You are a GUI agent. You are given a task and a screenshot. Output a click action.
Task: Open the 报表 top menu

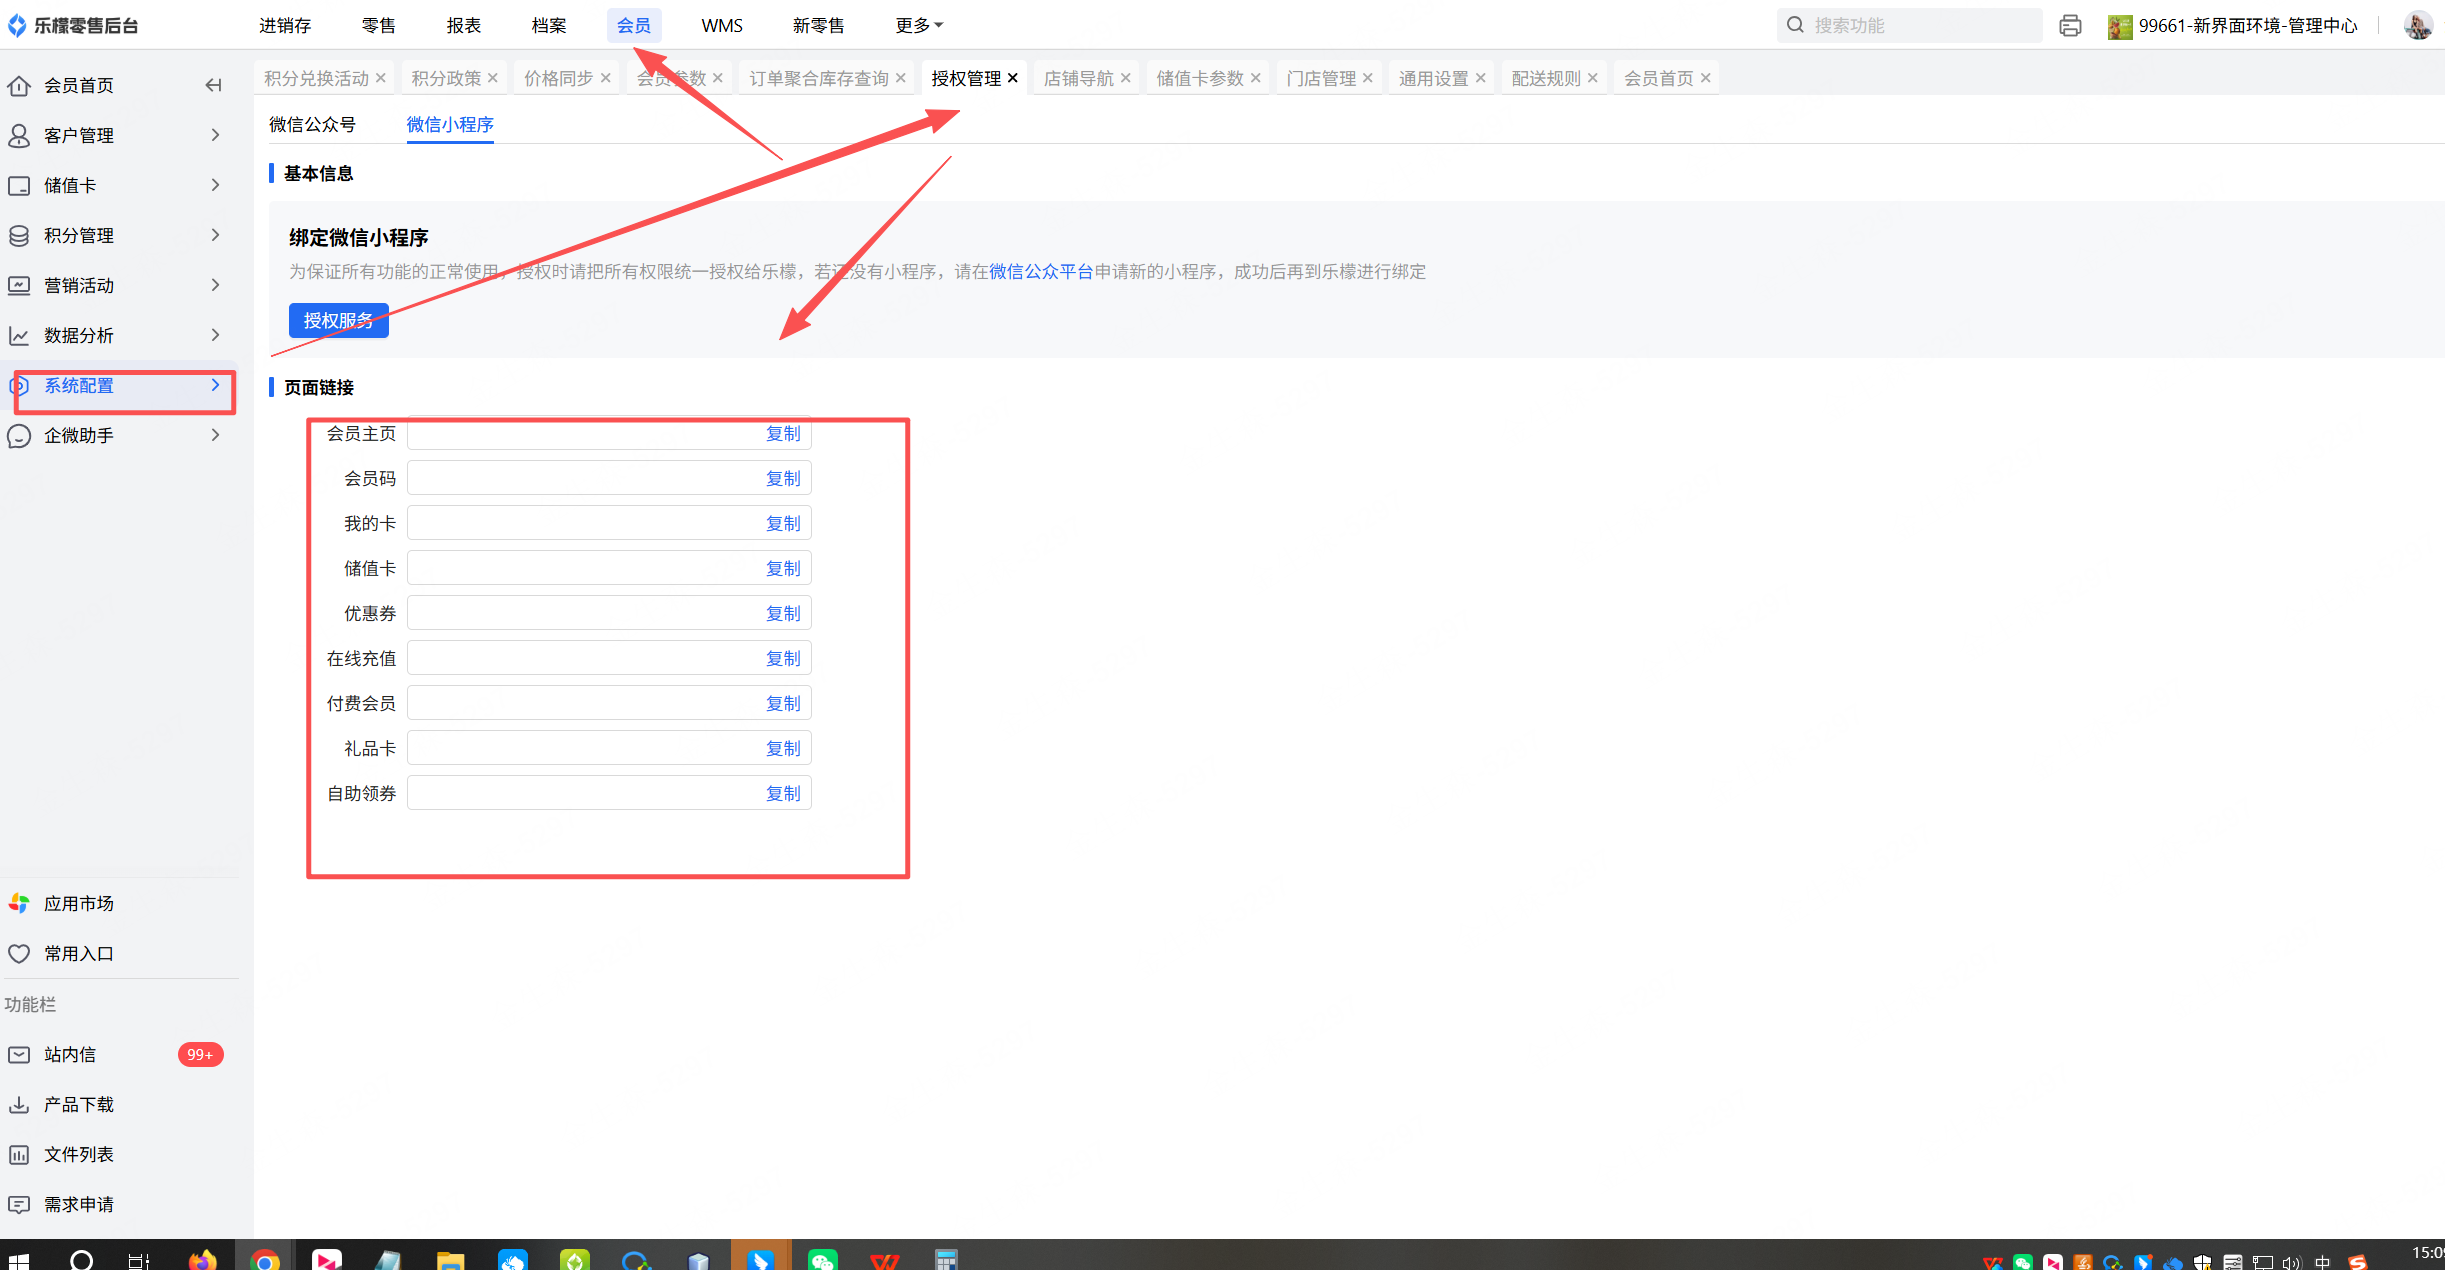(x=463, y=25)
